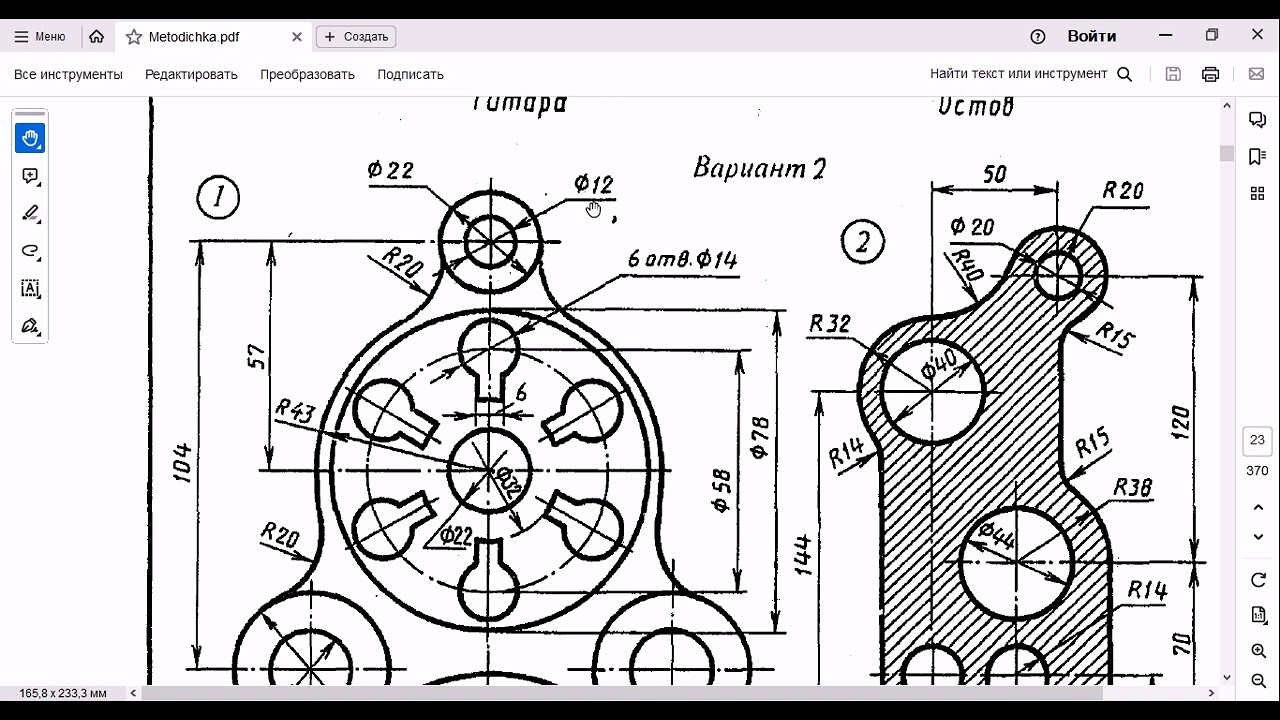Click the total page count 370

coord(1257,471)
